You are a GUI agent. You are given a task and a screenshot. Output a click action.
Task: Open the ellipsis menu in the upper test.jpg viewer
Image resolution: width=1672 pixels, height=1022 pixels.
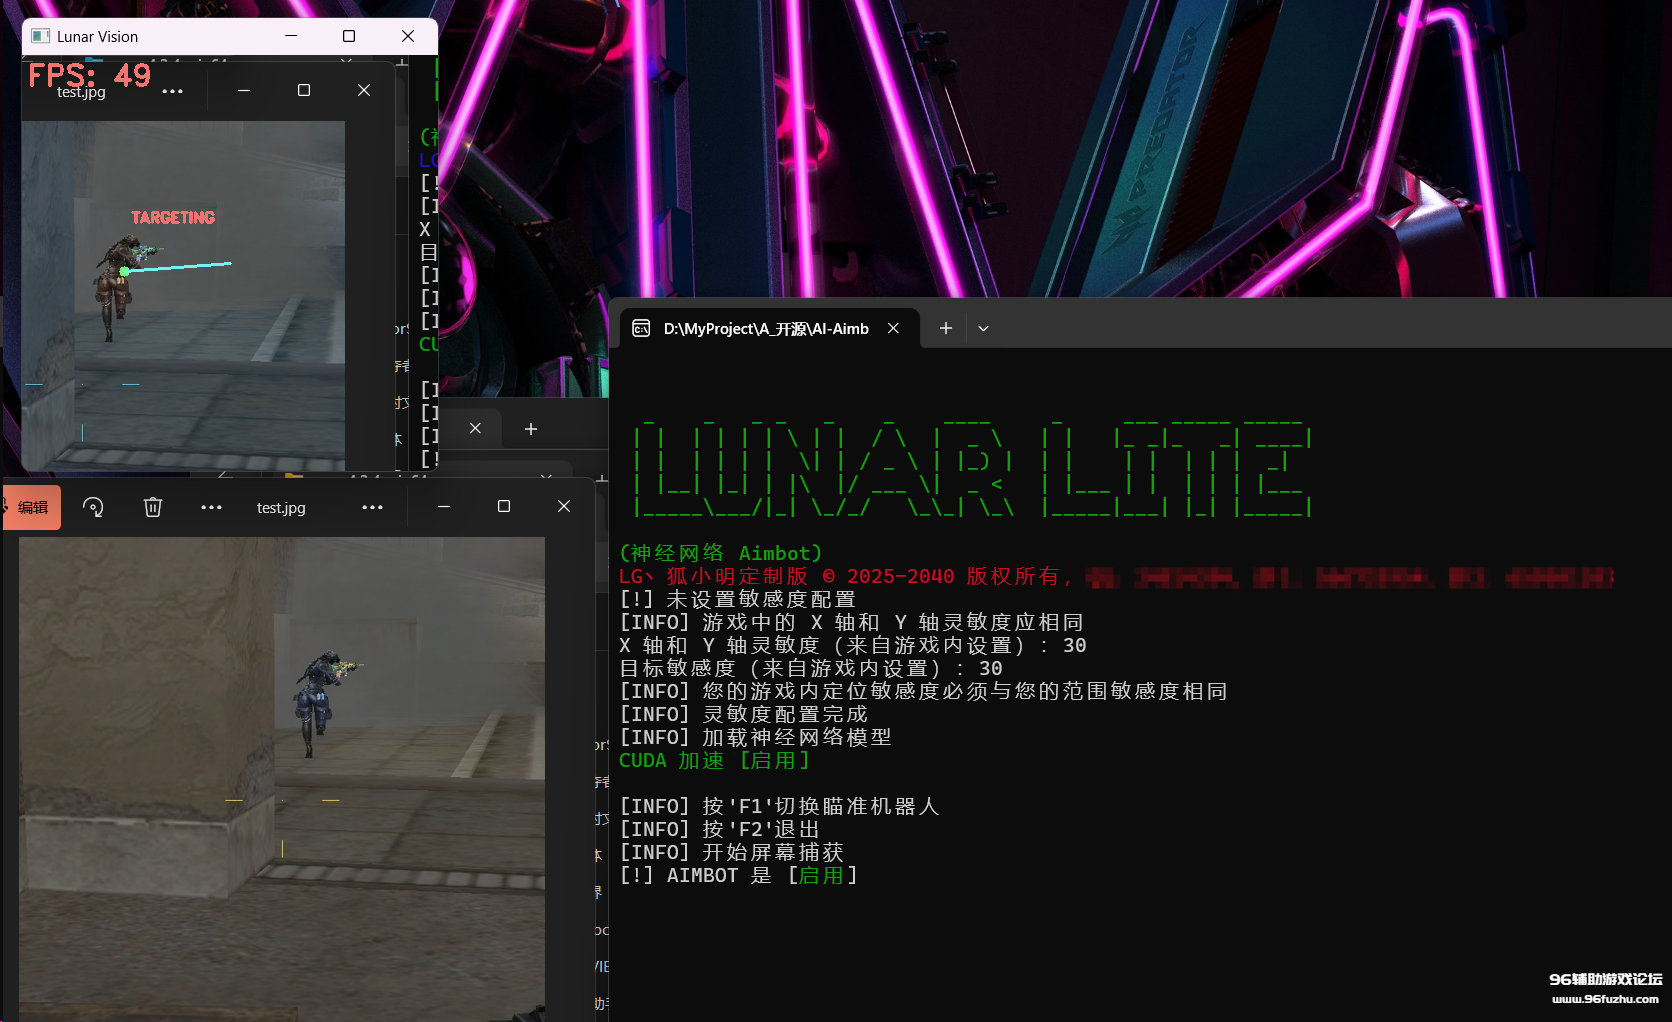tap(172, 91)
